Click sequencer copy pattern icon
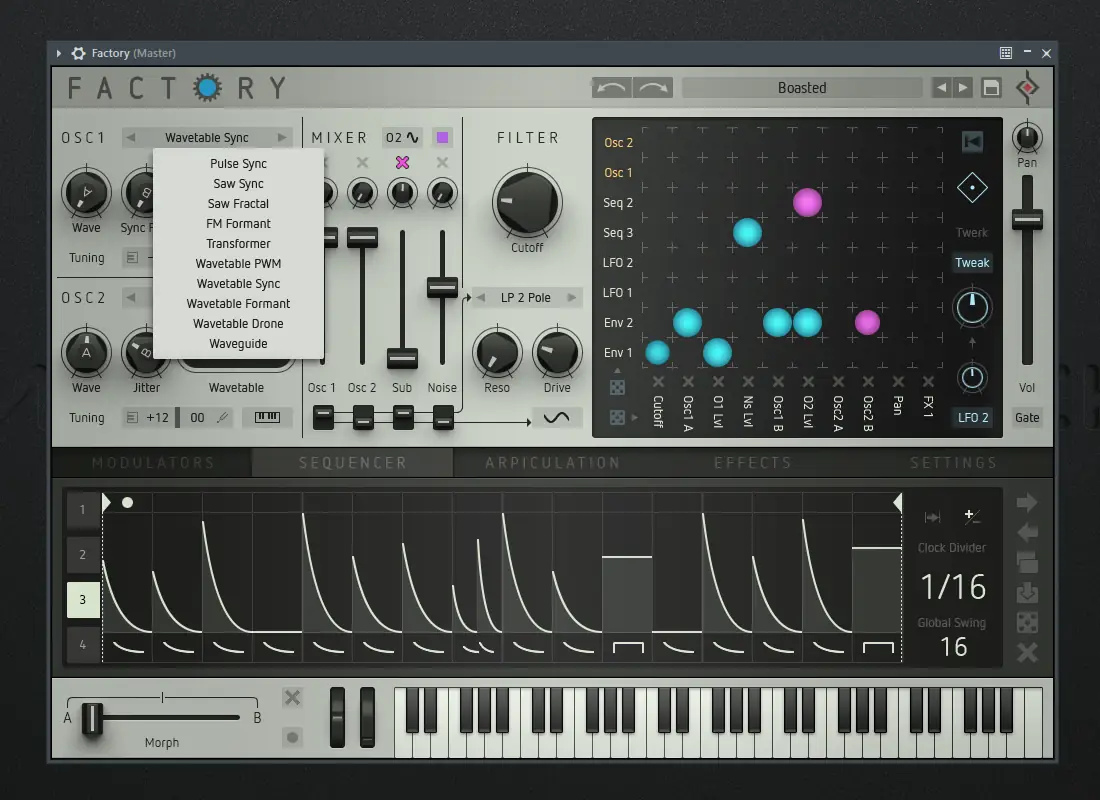This screenshot has width=1100, height=800. coord(1027,563)
